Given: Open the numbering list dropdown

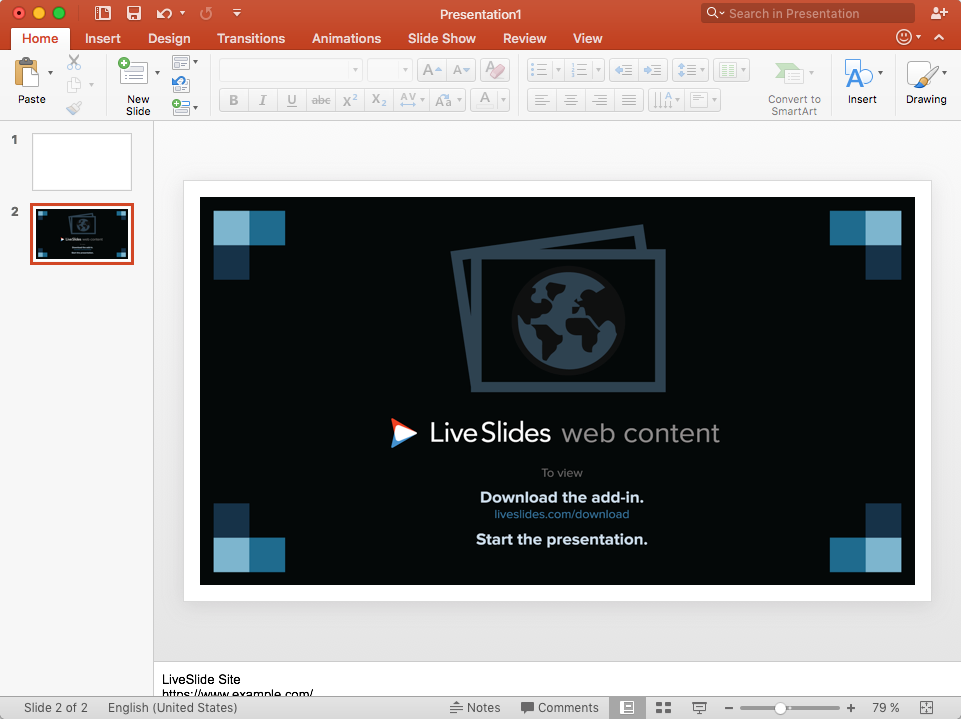Looking at the screenshot, I should (598, 70).
